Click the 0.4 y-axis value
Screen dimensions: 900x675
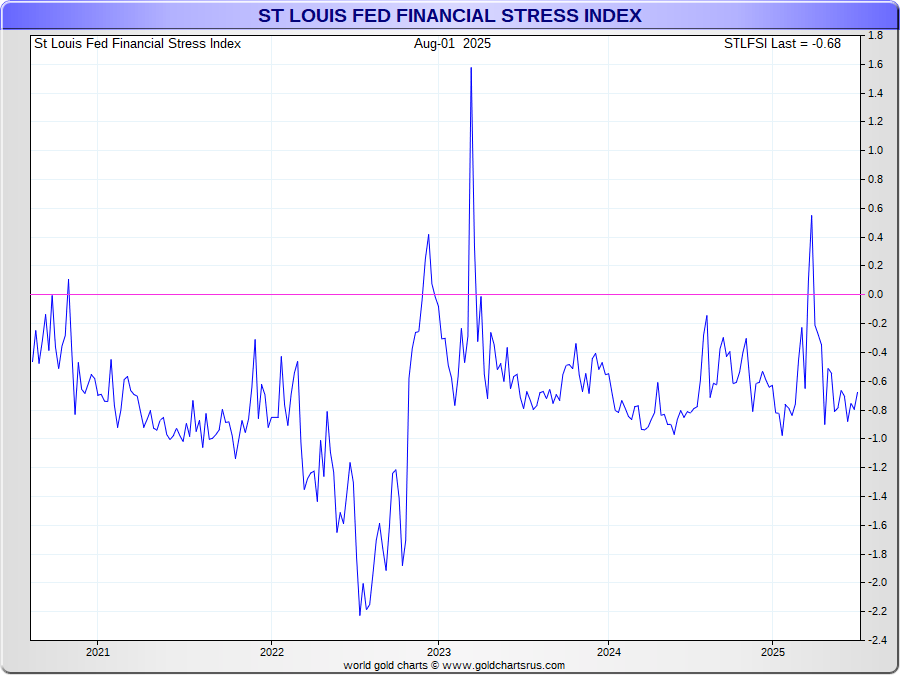point(876,237)
